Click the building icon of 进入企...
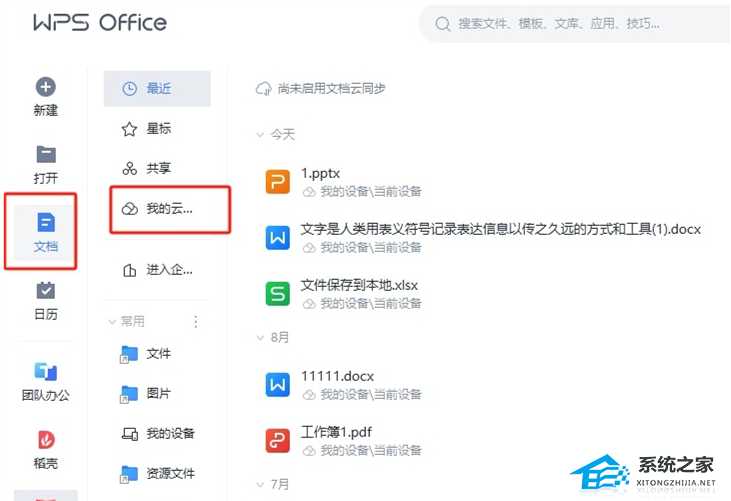731x501 pixels. coord(129,270)
